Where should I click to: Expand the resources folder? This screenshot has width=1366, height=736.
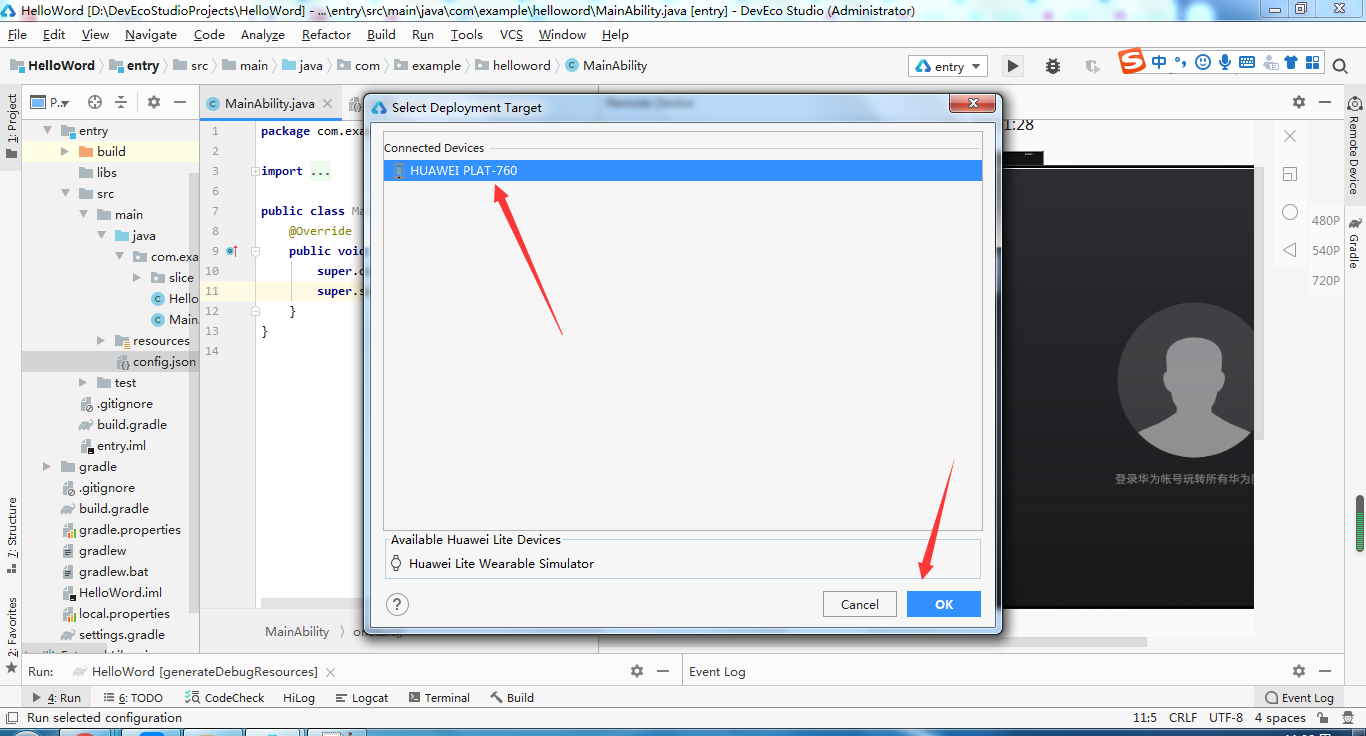point(101,341)
